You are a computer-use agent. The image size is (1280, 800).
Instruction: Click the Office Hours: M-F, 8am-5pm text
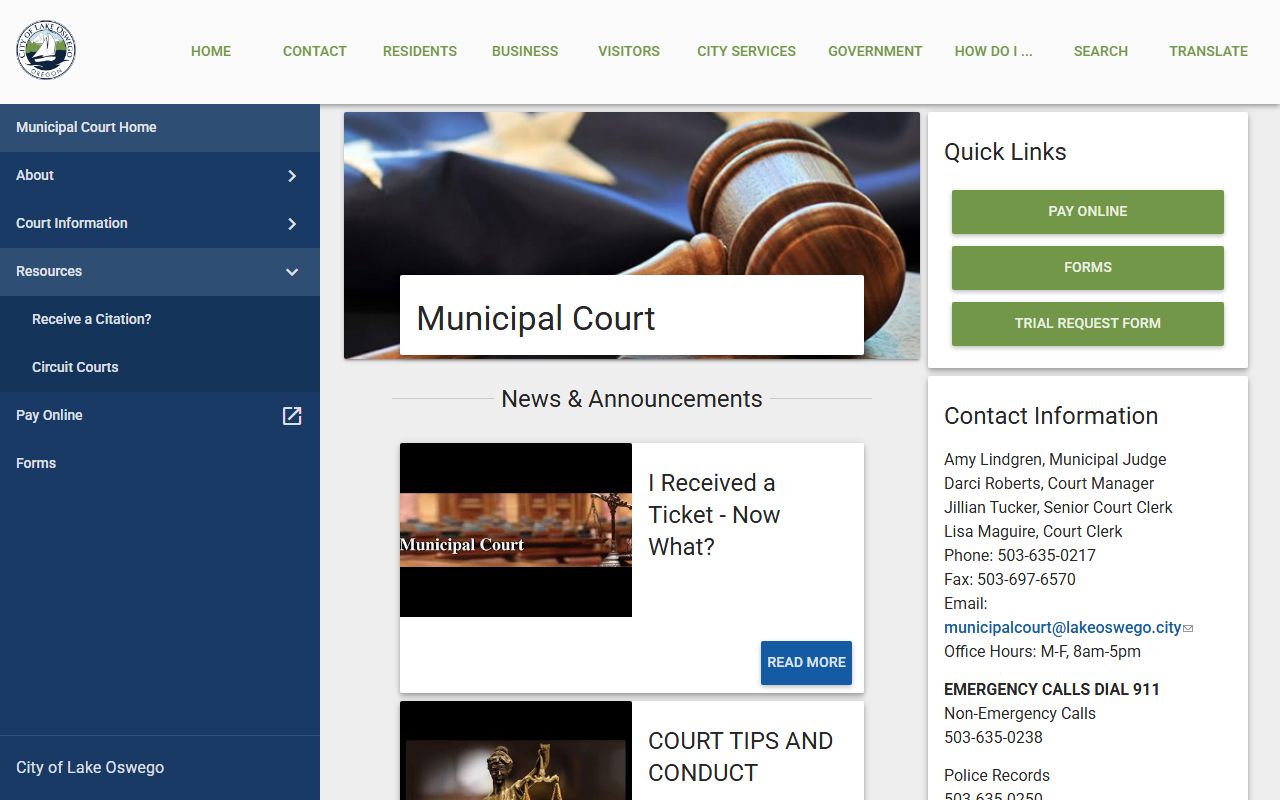1042,652
